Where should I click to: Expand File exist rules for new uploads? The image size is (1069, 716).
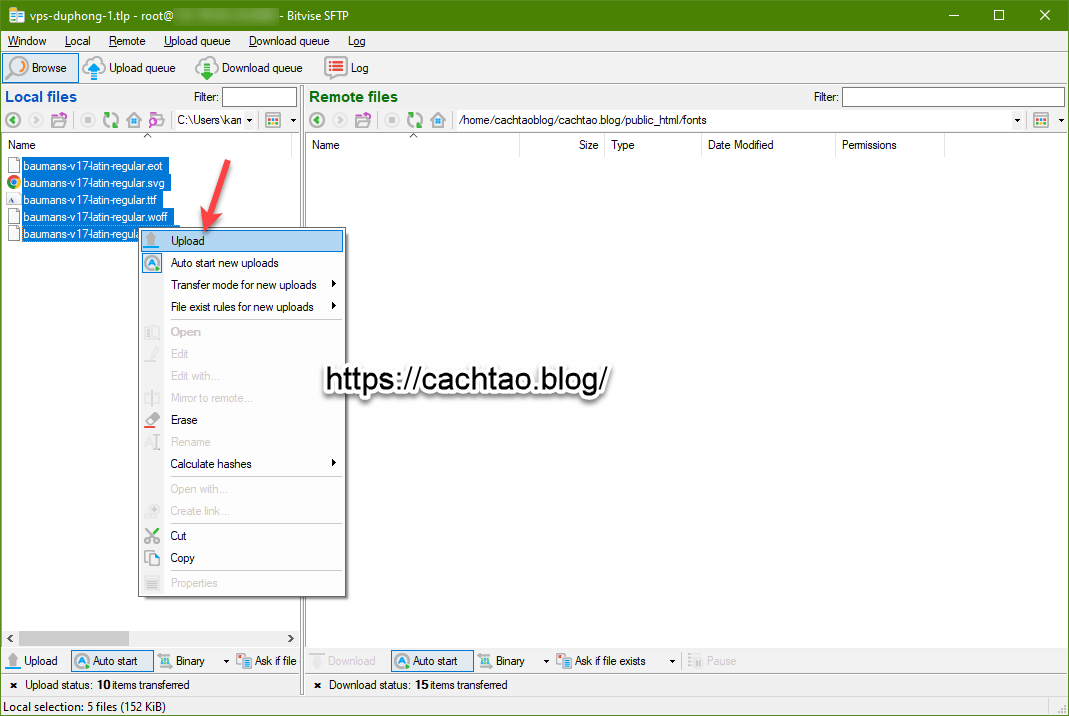pos(242,307)
